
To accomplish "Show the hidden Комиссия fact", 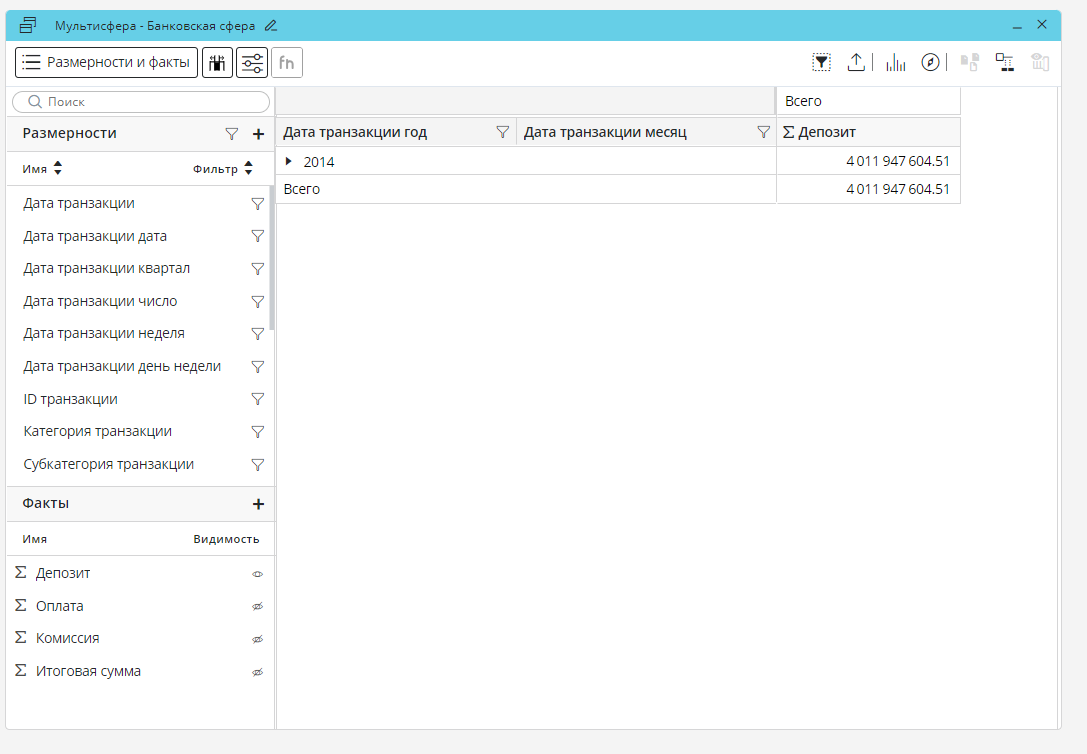I will 257,639.
